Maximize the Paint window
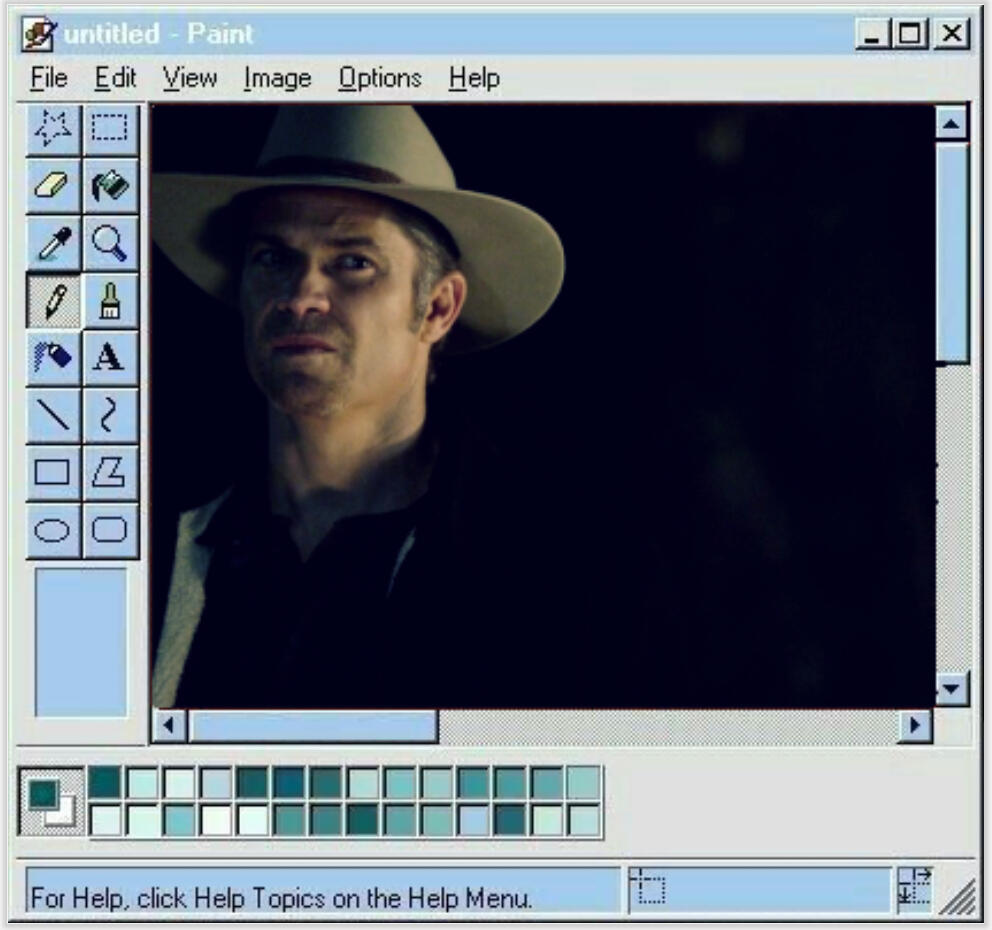The image size is (992, 930). point(911,35)
